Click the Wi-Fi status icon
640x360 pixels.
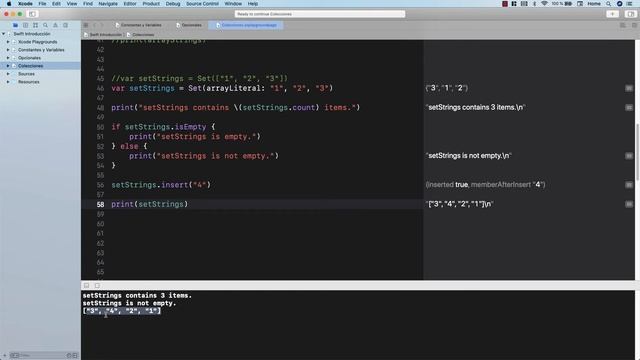(x=544, y=4)
